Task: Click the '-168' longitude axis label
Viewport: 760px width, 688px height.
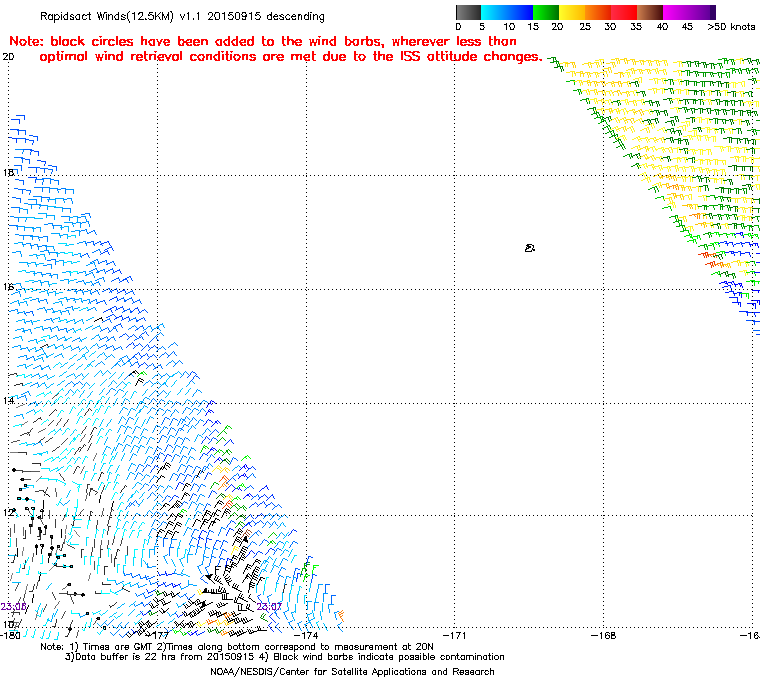Action: [x=603, y=635]
